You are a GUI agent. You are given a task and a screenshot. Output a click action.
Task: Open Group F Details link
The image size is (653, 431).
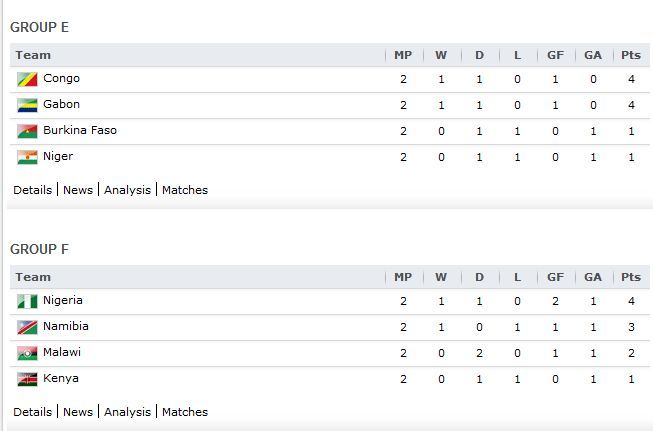pyautogui.click(x=32, y=412)
